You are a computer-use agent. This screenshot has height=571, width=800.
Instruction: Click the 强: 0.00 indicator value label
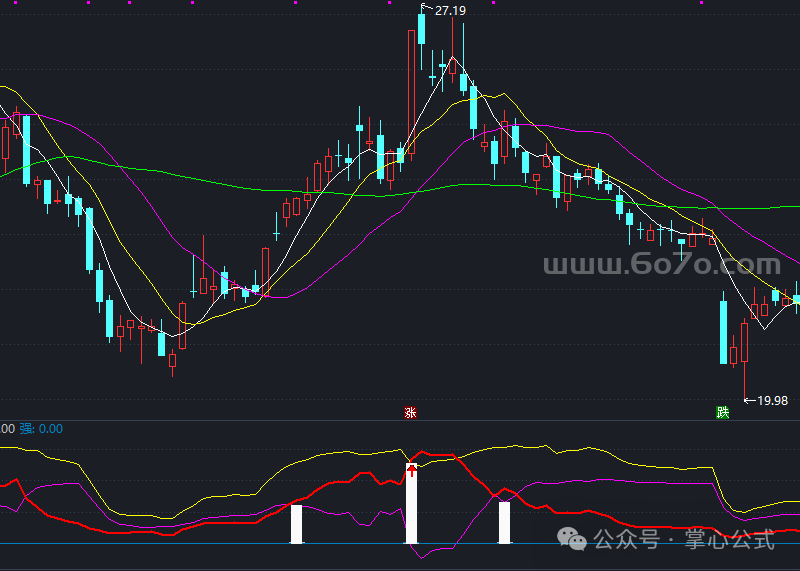point(41,428)
